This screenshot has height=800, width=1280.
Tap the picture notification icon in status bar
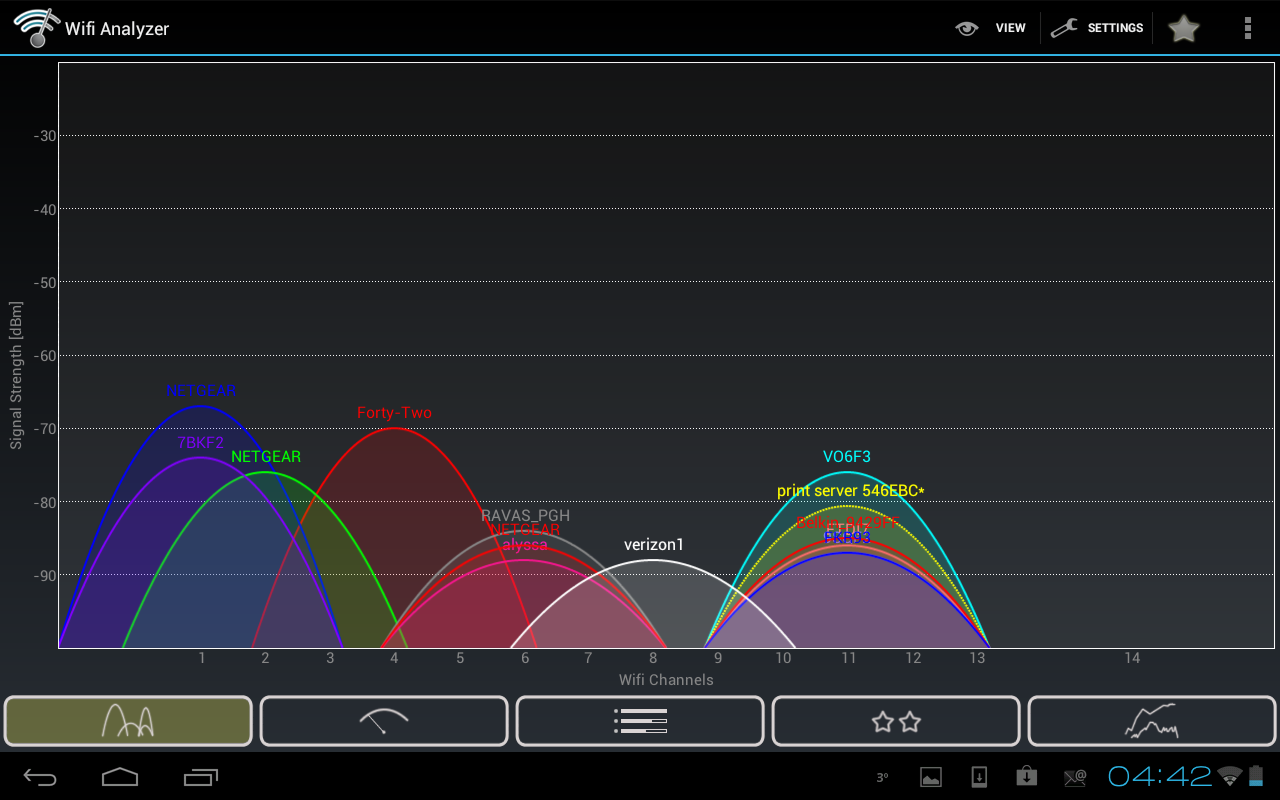[931, 777]
